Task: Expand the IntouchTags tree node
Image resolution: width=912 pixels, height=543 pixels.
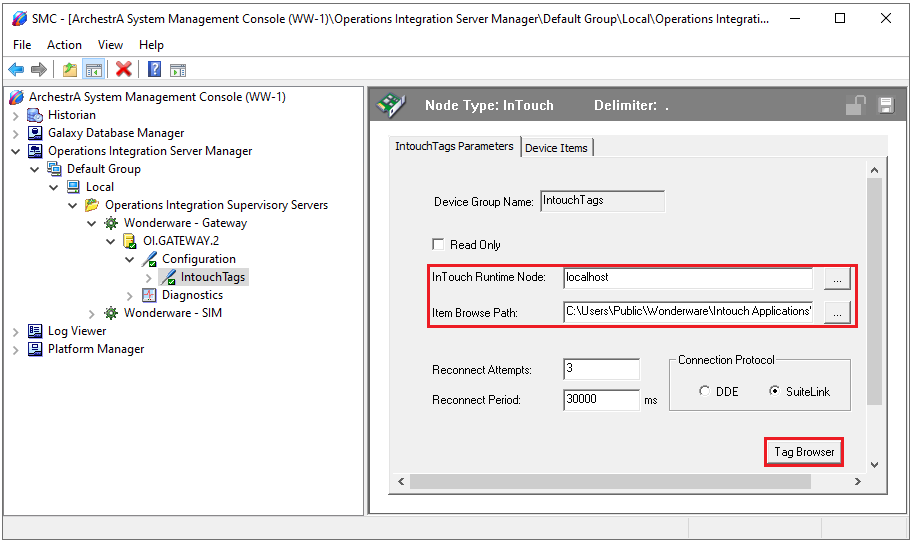Action: point(148,278)
